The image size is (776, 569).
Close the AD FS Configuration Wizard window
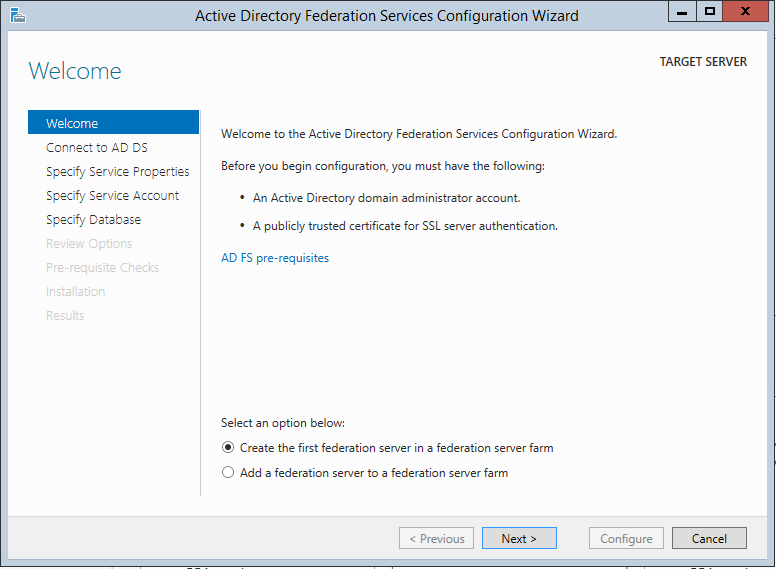tap(746, 12)
